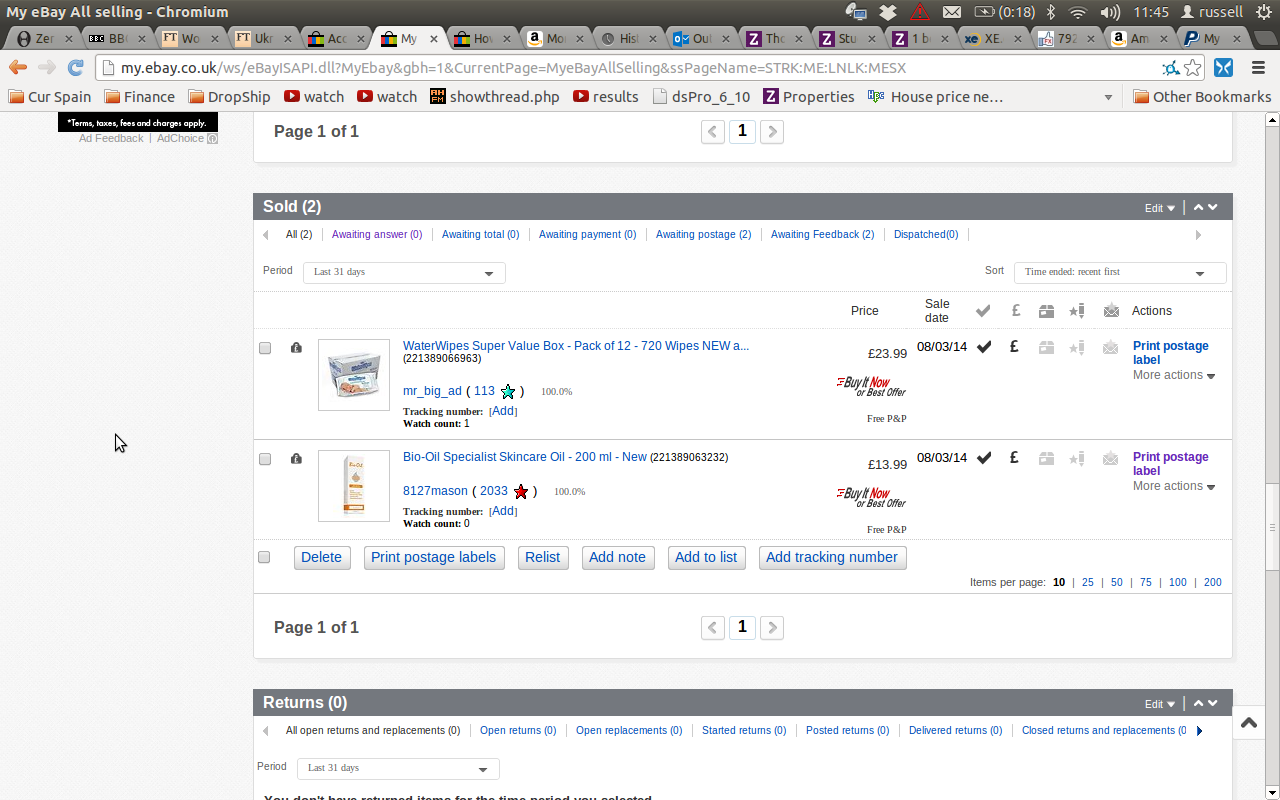Screen dimensions: 1280x800
Task: Click the Bio-Oil product thumbnail
Action: (x=354, y=486)
